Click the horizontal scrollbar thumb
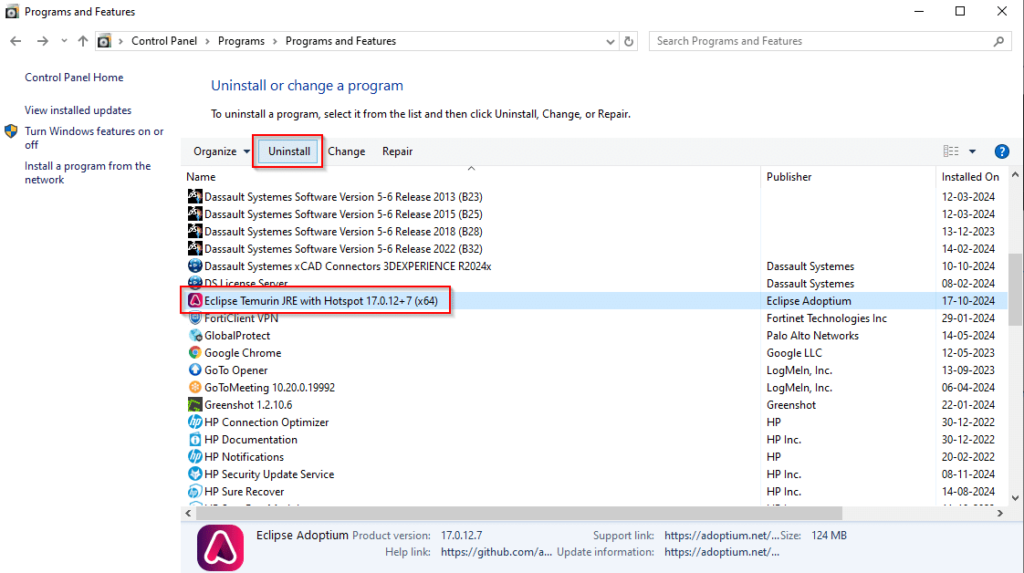This screenshot has height=573, width=1024. point(519,514)
